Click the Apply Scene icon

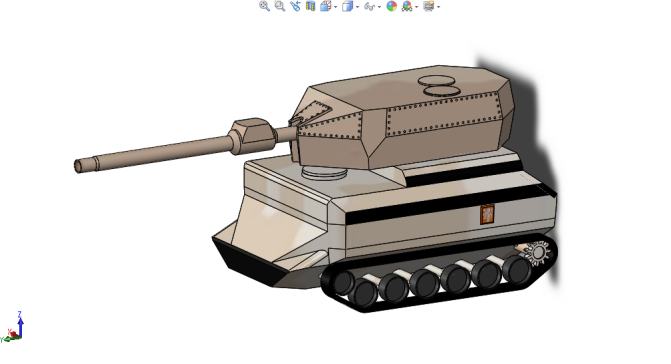pos(407,6)
